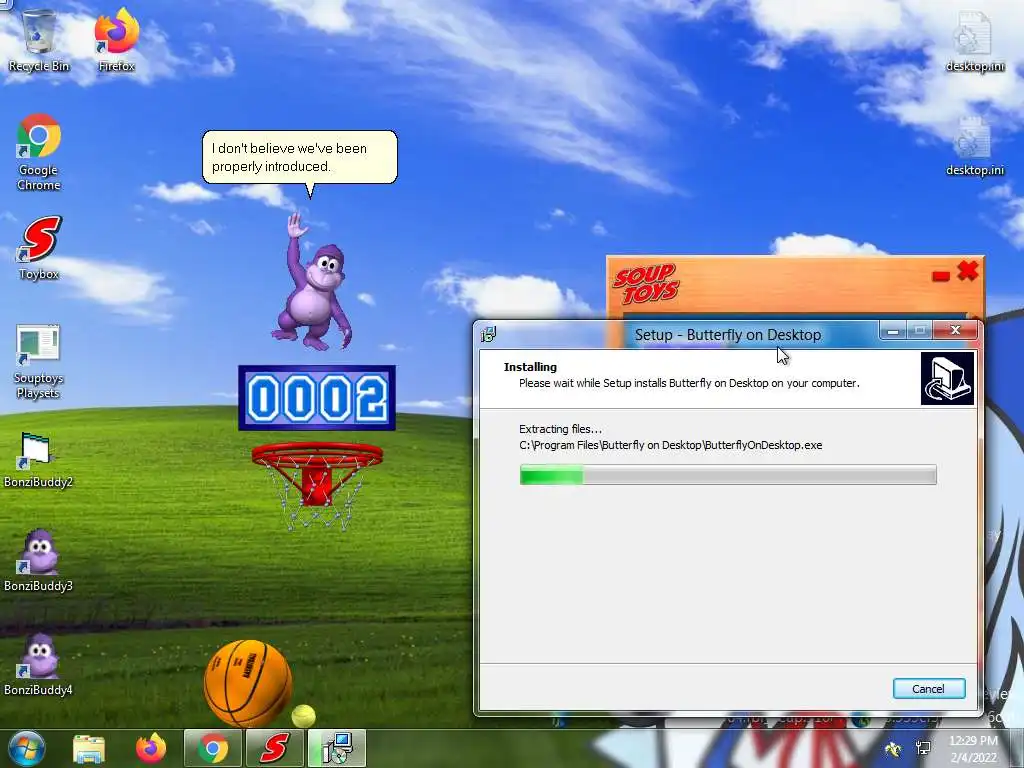Click the Souptoys tray icon next to network
The width and height of the screenshot is (1024, 768).
tap(892, 748)
